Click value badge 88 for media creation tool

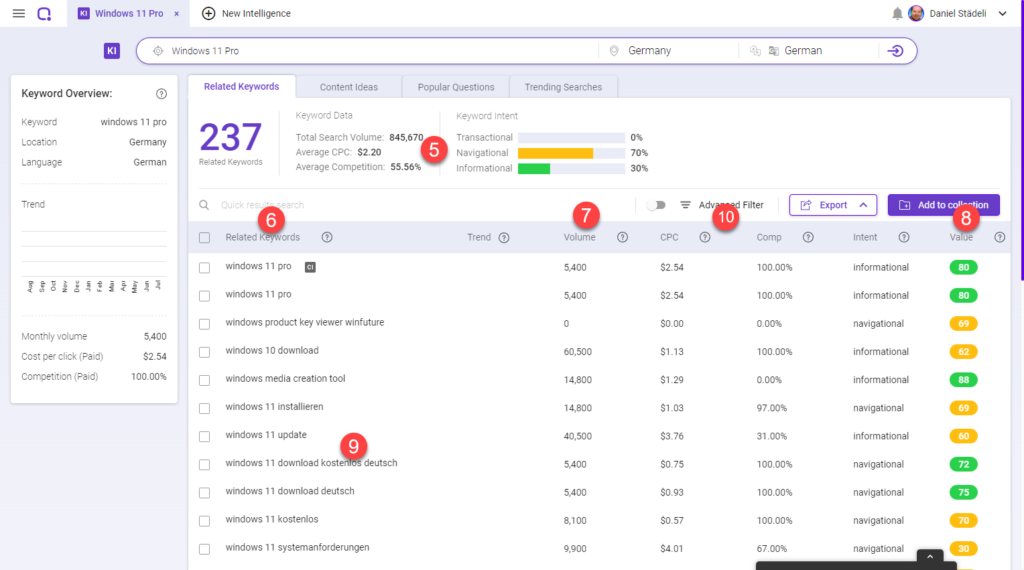tap(963, 380)
